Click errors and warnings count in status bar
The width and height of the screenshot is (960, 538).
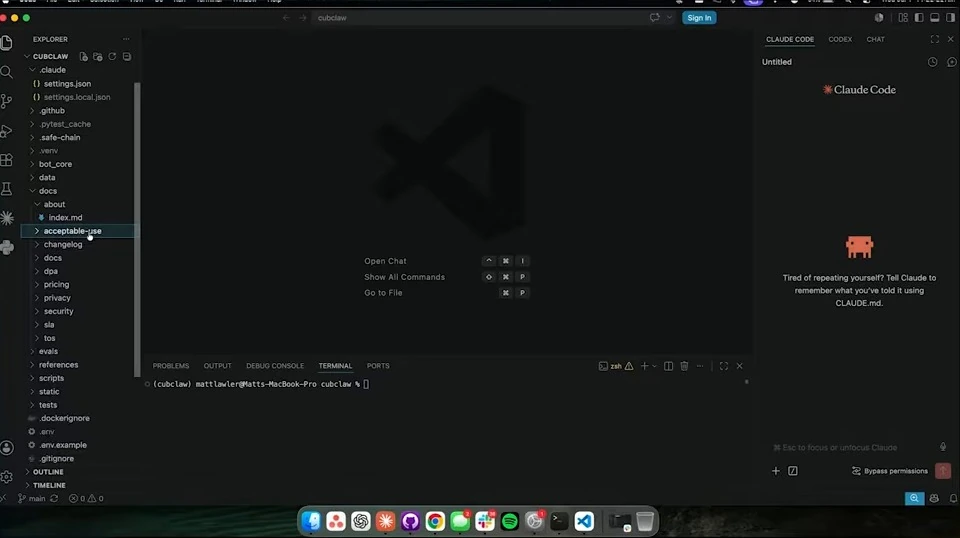coord(86,498)
